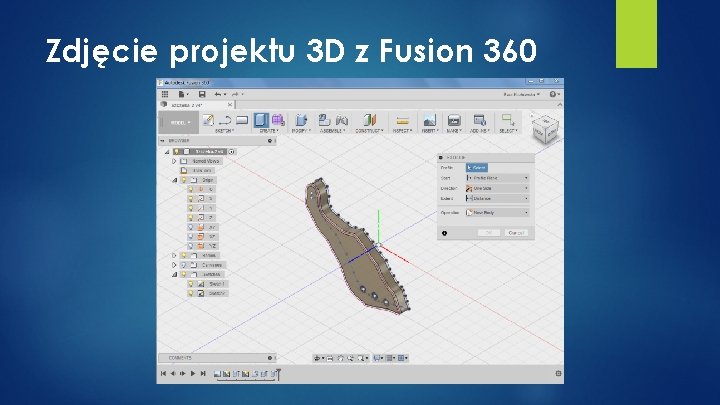The width and height of the screenshot is (720, 405).
Task: Click the Make 3D print icon
Action: (454, 120)
